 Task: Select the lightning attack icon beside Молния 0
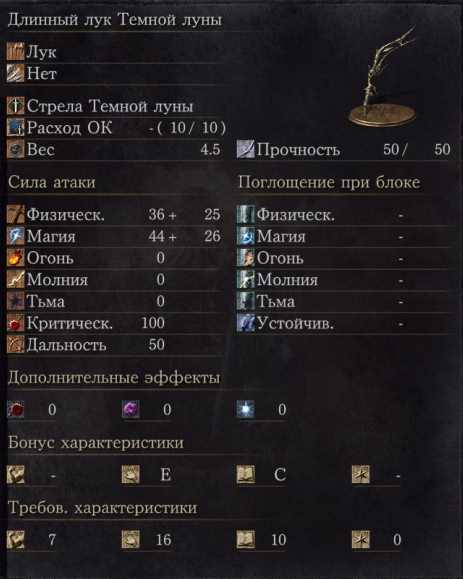[16, 280]
